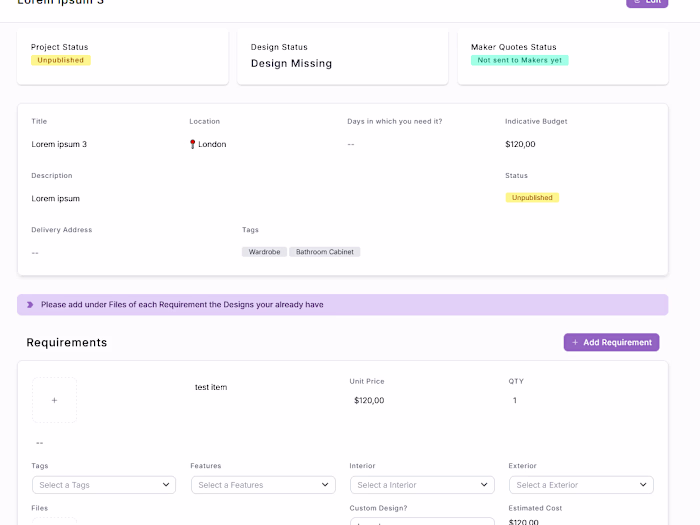Click the red location pin beside London
700x525 pixels.
coord(192,144)
